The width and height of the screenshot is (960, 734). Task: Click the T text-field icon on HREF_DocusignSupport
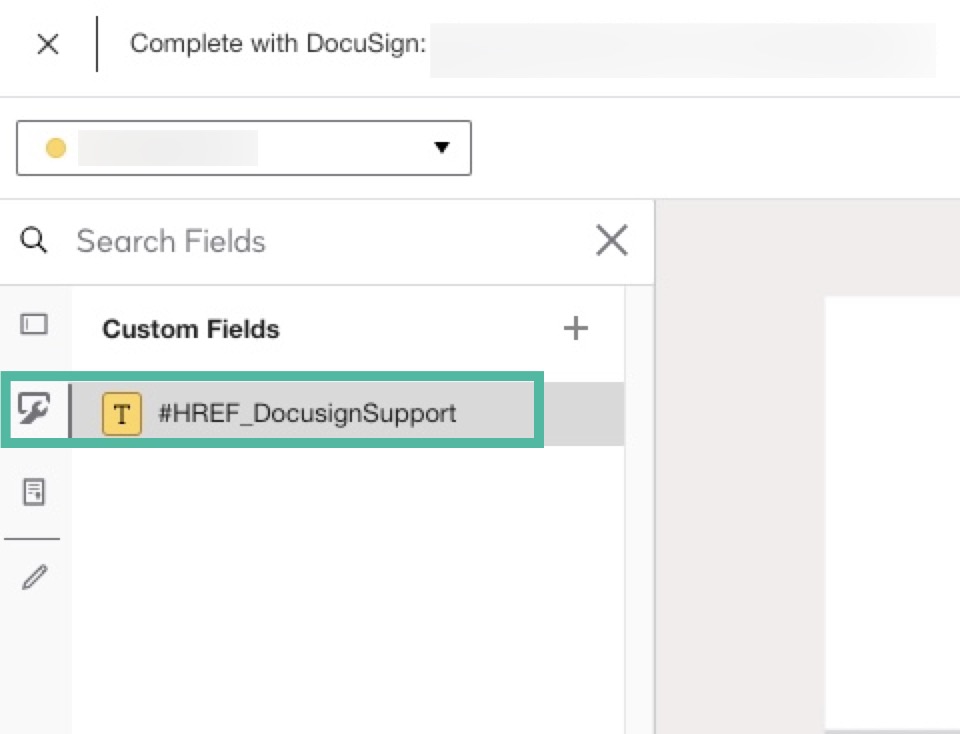pos(120,412)
